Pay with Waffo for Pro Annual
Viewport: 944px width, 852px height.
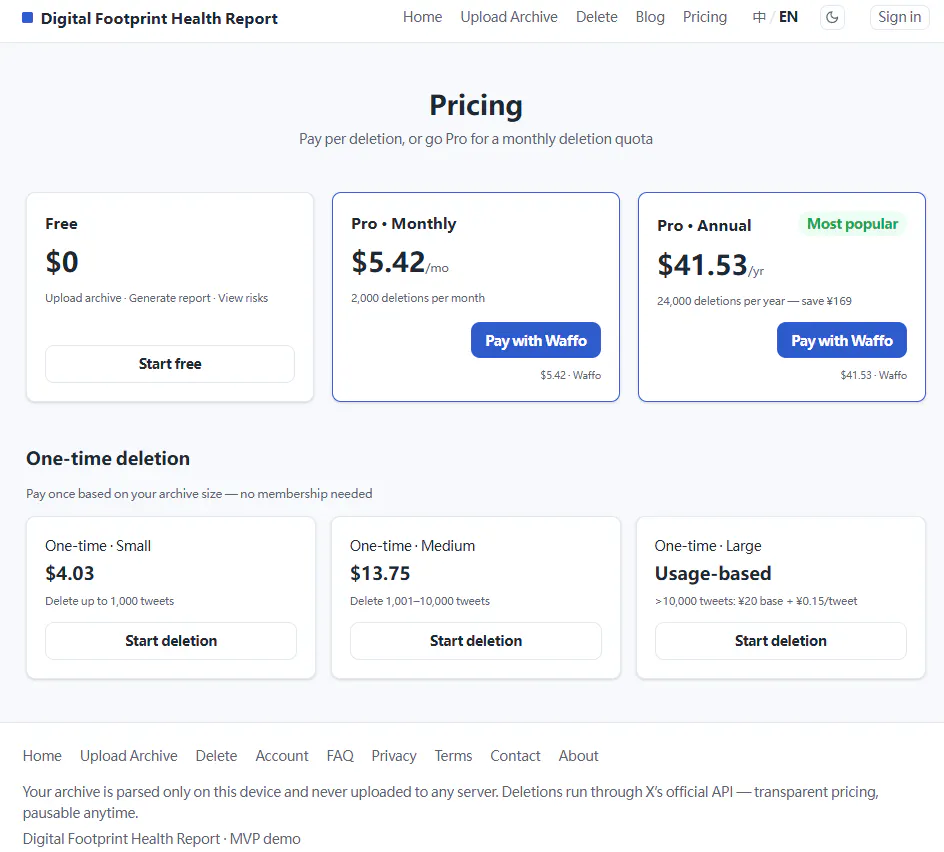tap(842, 340)
